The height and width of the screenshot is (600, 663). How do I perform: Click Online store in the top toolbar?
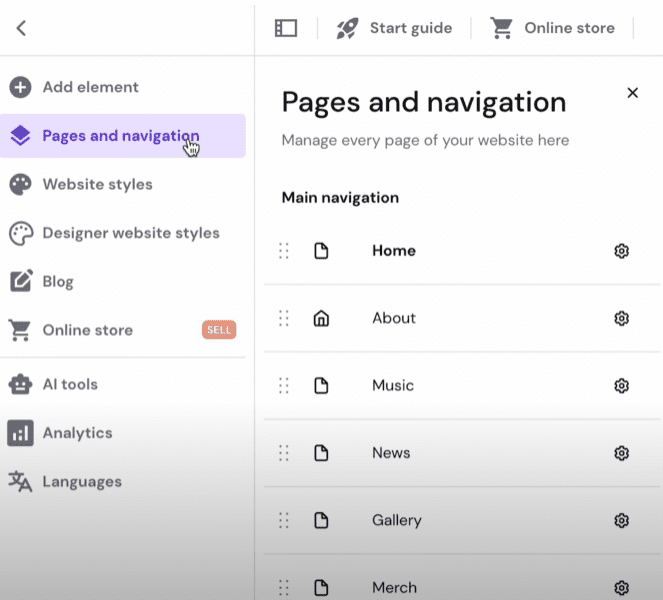[552, 28]
